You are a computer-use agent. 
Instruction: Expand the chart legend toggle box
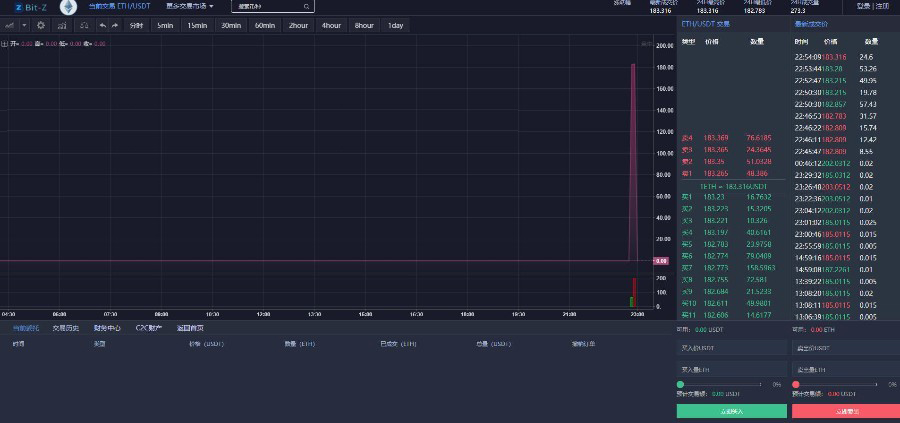pos(4,44)
